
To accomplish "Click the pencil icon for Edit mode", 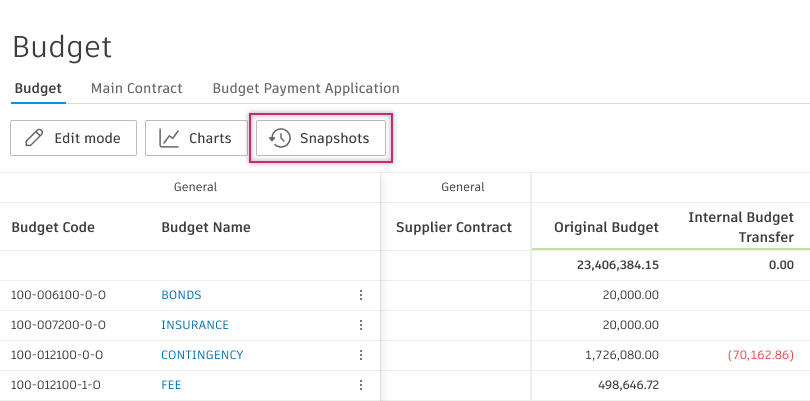I will (34, 139).
